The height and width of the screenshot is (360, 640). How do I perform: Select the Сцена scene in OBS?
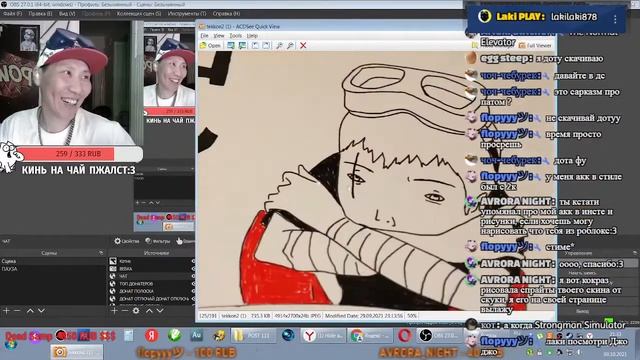click(x=53, y=261)
